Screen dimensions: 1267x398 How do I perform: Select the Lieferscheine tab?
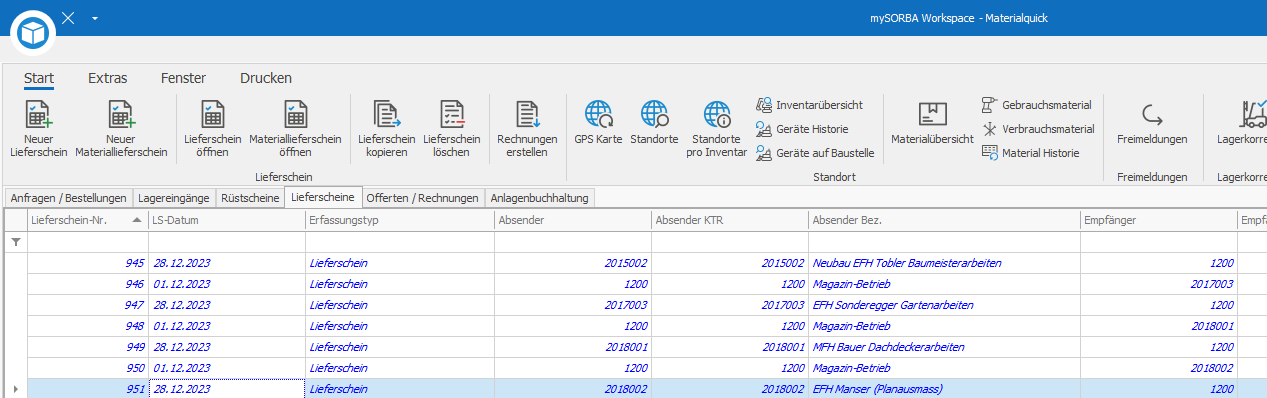(323, 197)
